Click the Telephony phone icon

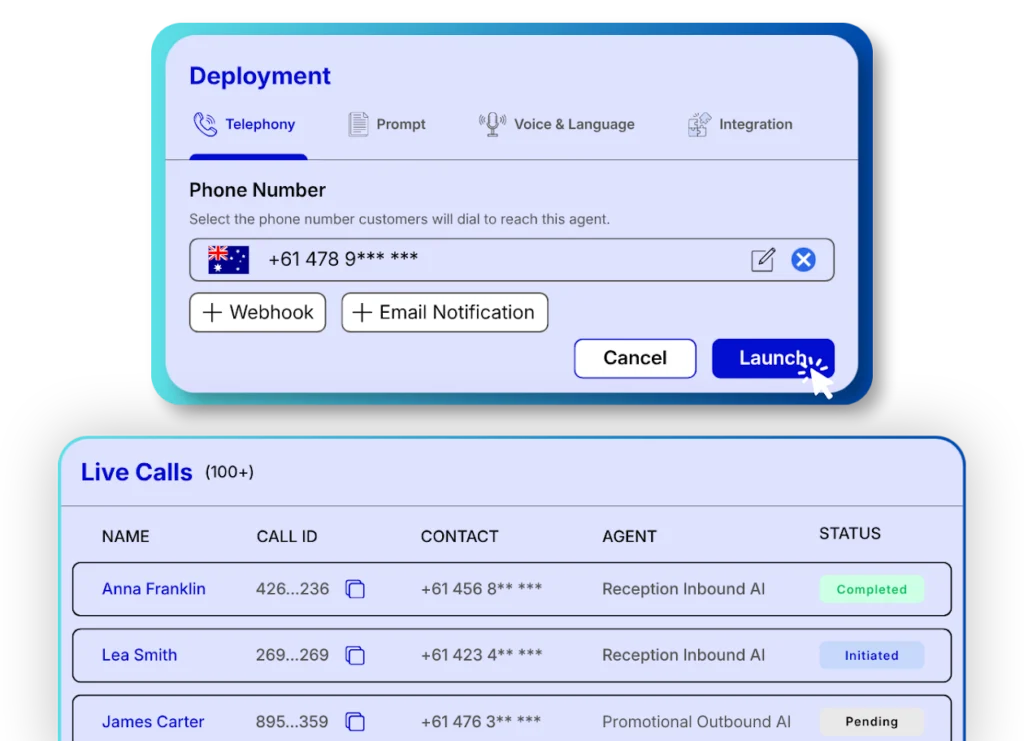click(x=205, y=124)
